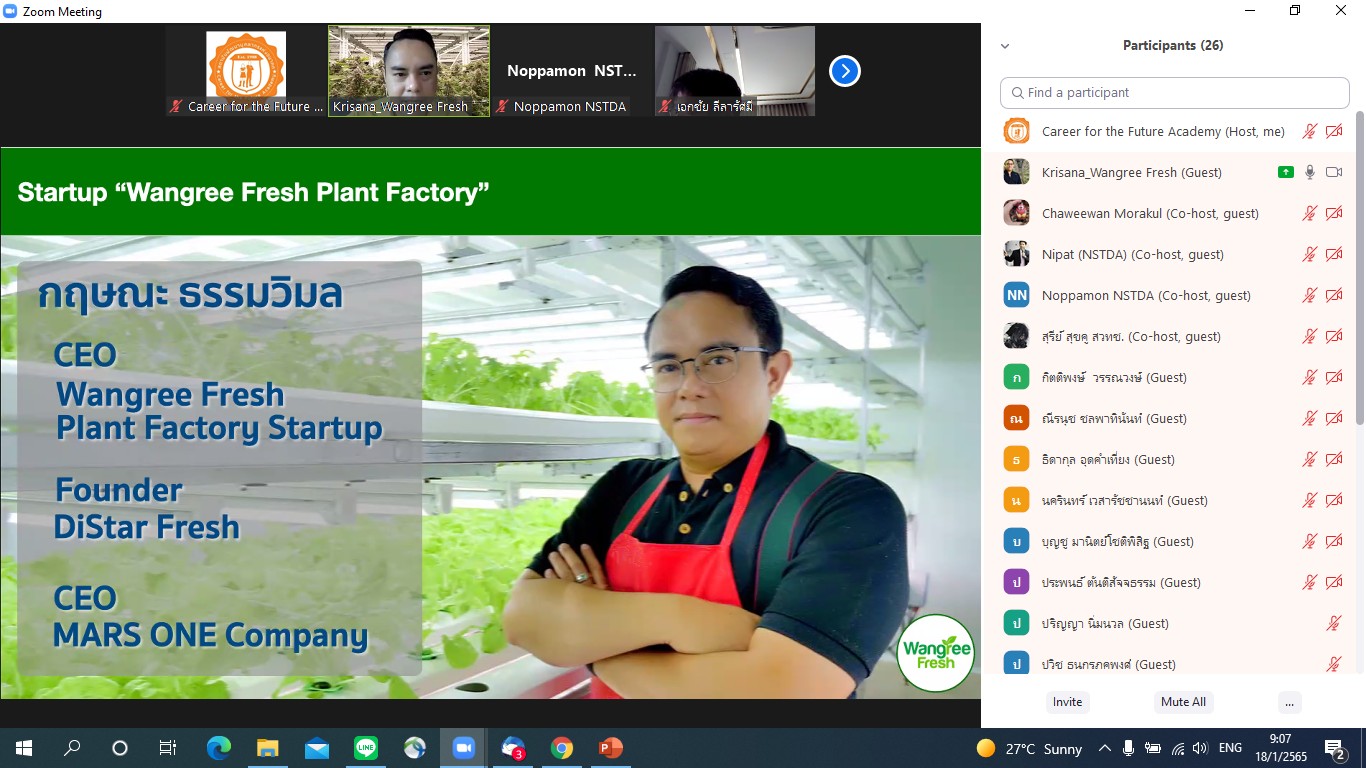Open PowerPoint from the taskbar
Screen dimensions: 1366x768
pyautogui.click(x=610, y=748)
